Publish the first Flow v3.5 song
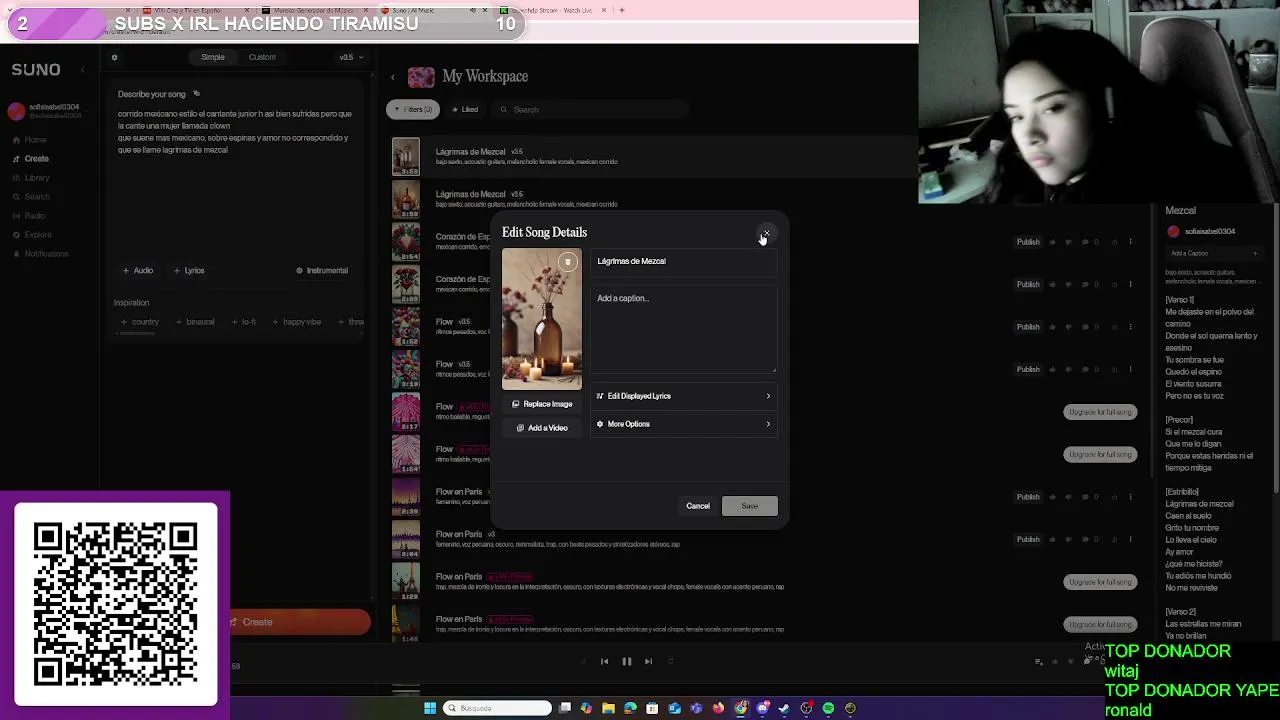Viewport: 1280px width, 720px height. tap(1028, 327)
